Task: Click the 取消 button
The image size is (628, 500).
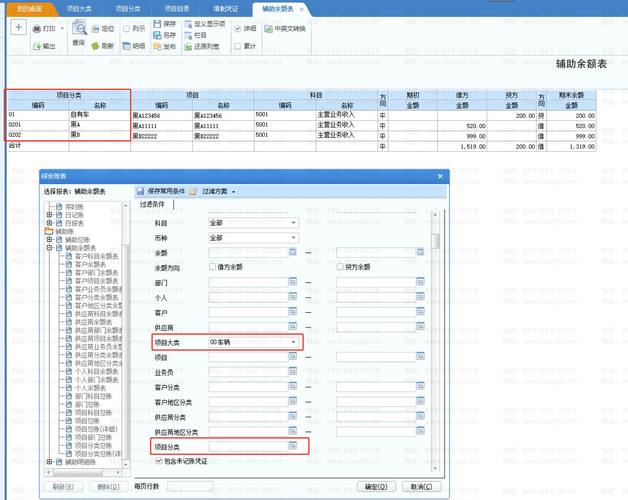Action: 421,487
